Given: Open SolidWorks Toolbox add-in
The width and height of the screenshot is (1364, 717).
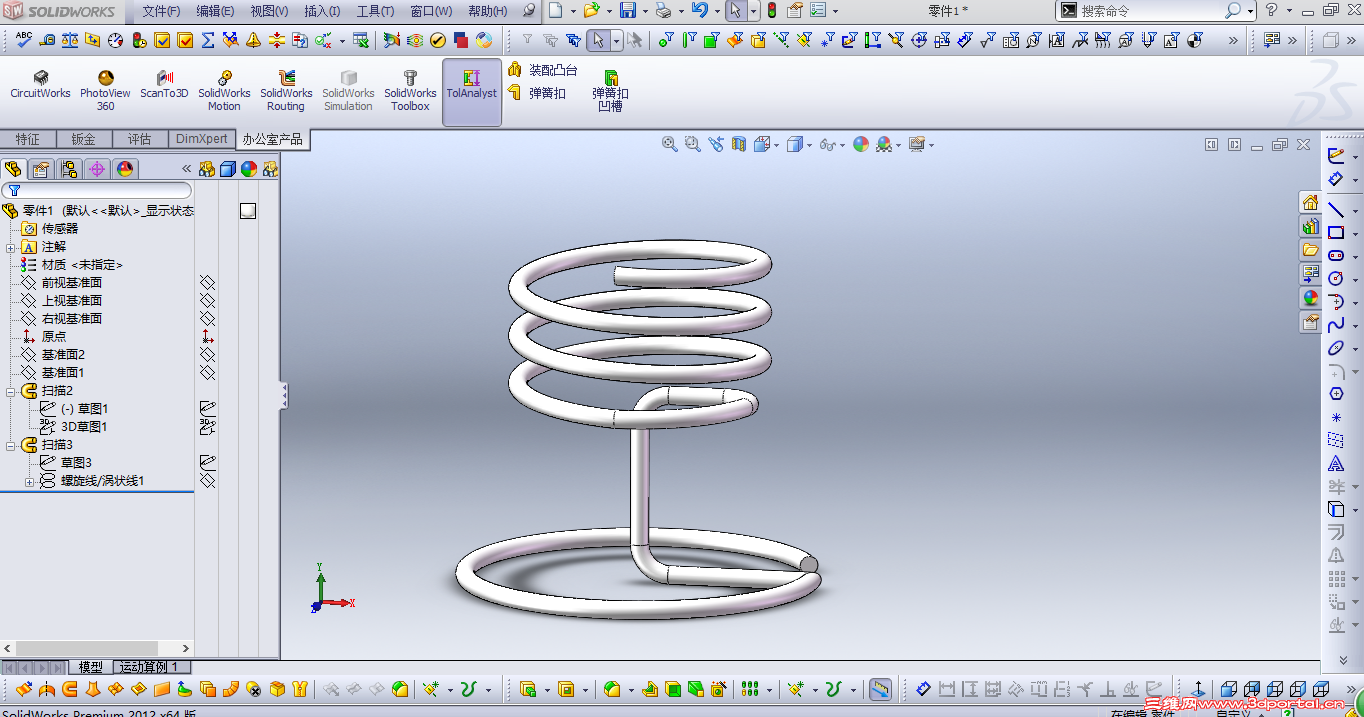Looking at the screenshot, I should [410, 91].
